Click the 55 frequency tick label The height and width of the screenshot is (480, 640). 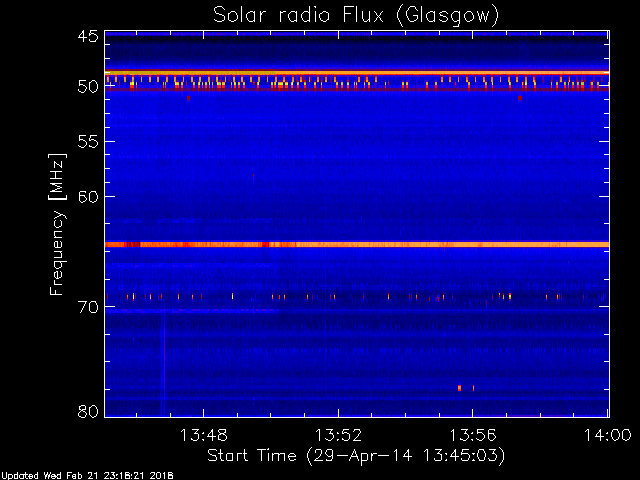point(88,142)
